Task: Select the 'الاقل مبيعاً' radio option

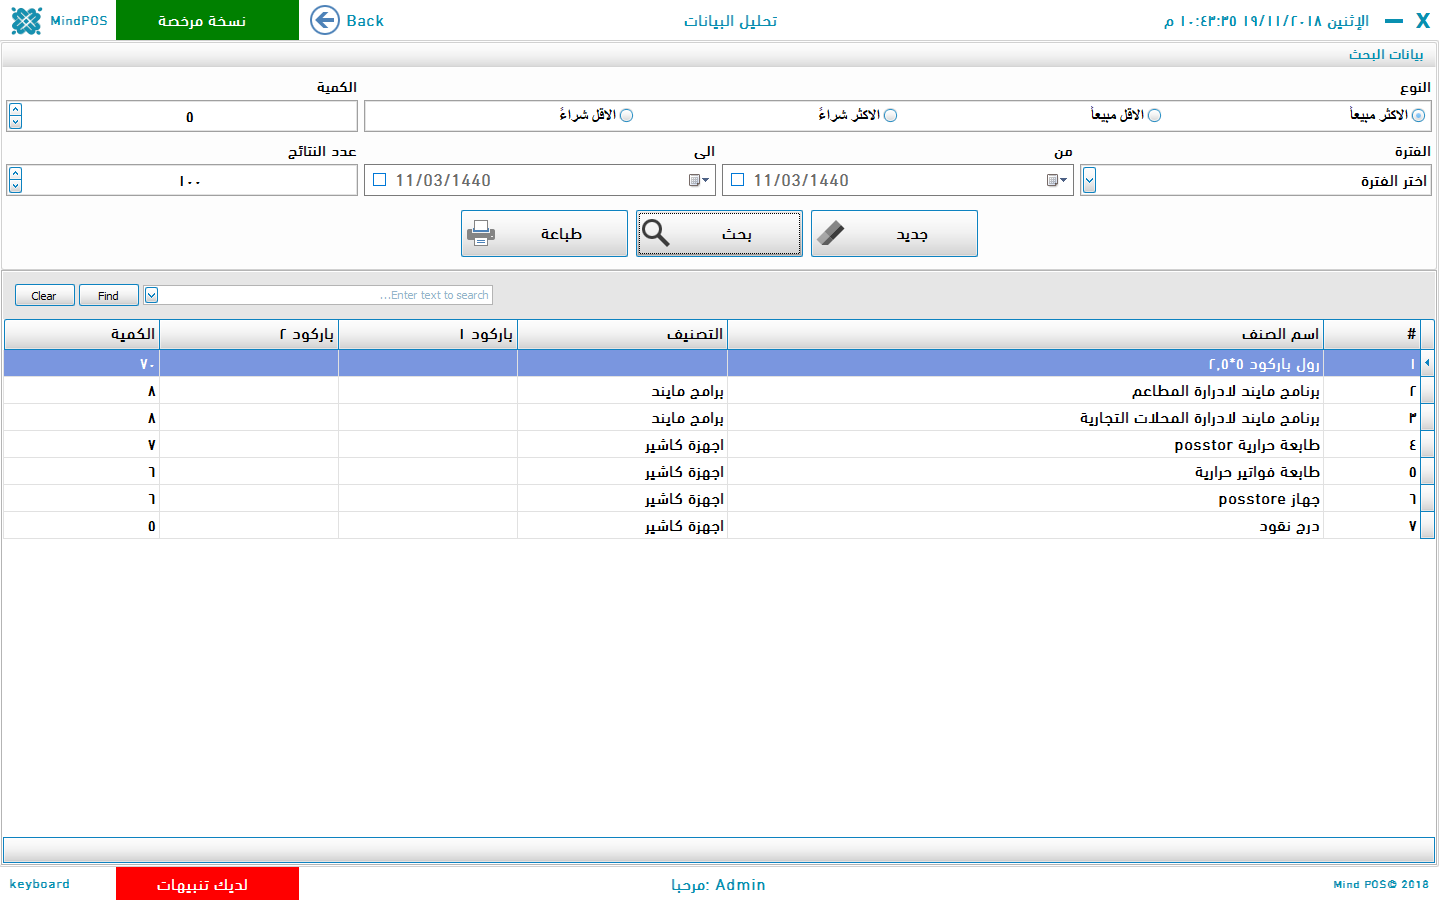Action: [x=1154, y=115]
